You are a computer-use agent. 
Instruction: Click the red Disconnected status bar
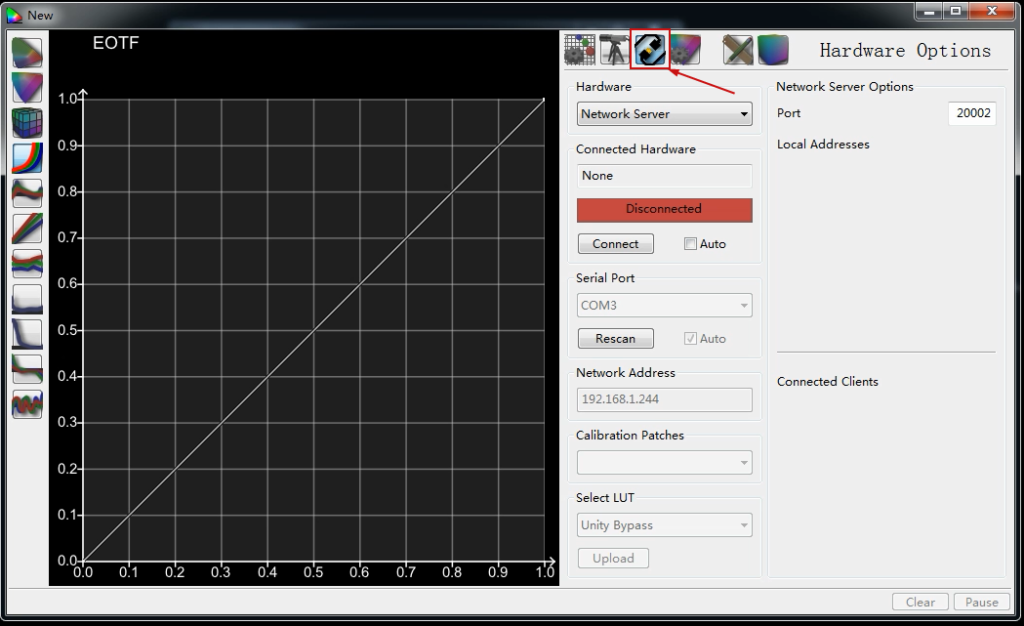click(664, 210)
